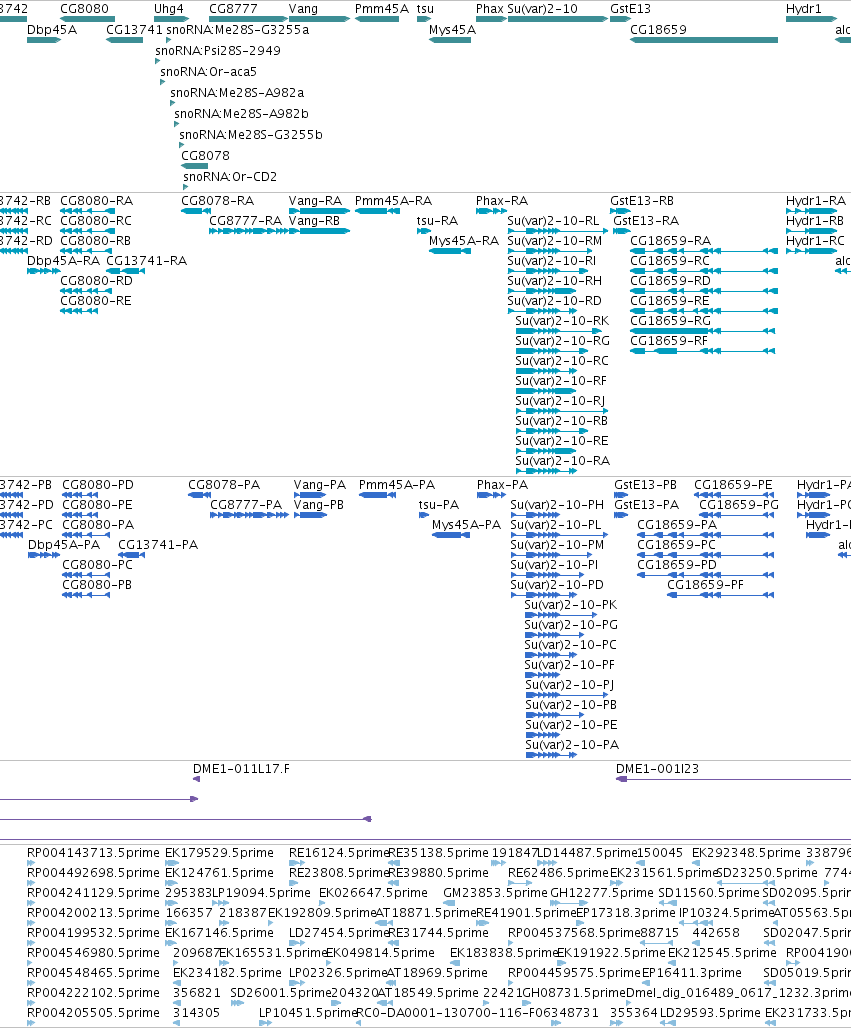The height and width of the screenshot is (1028, 851).
Task: Click snoRNA:Me28S-G3255b label
Action: (x=250, y=134)
